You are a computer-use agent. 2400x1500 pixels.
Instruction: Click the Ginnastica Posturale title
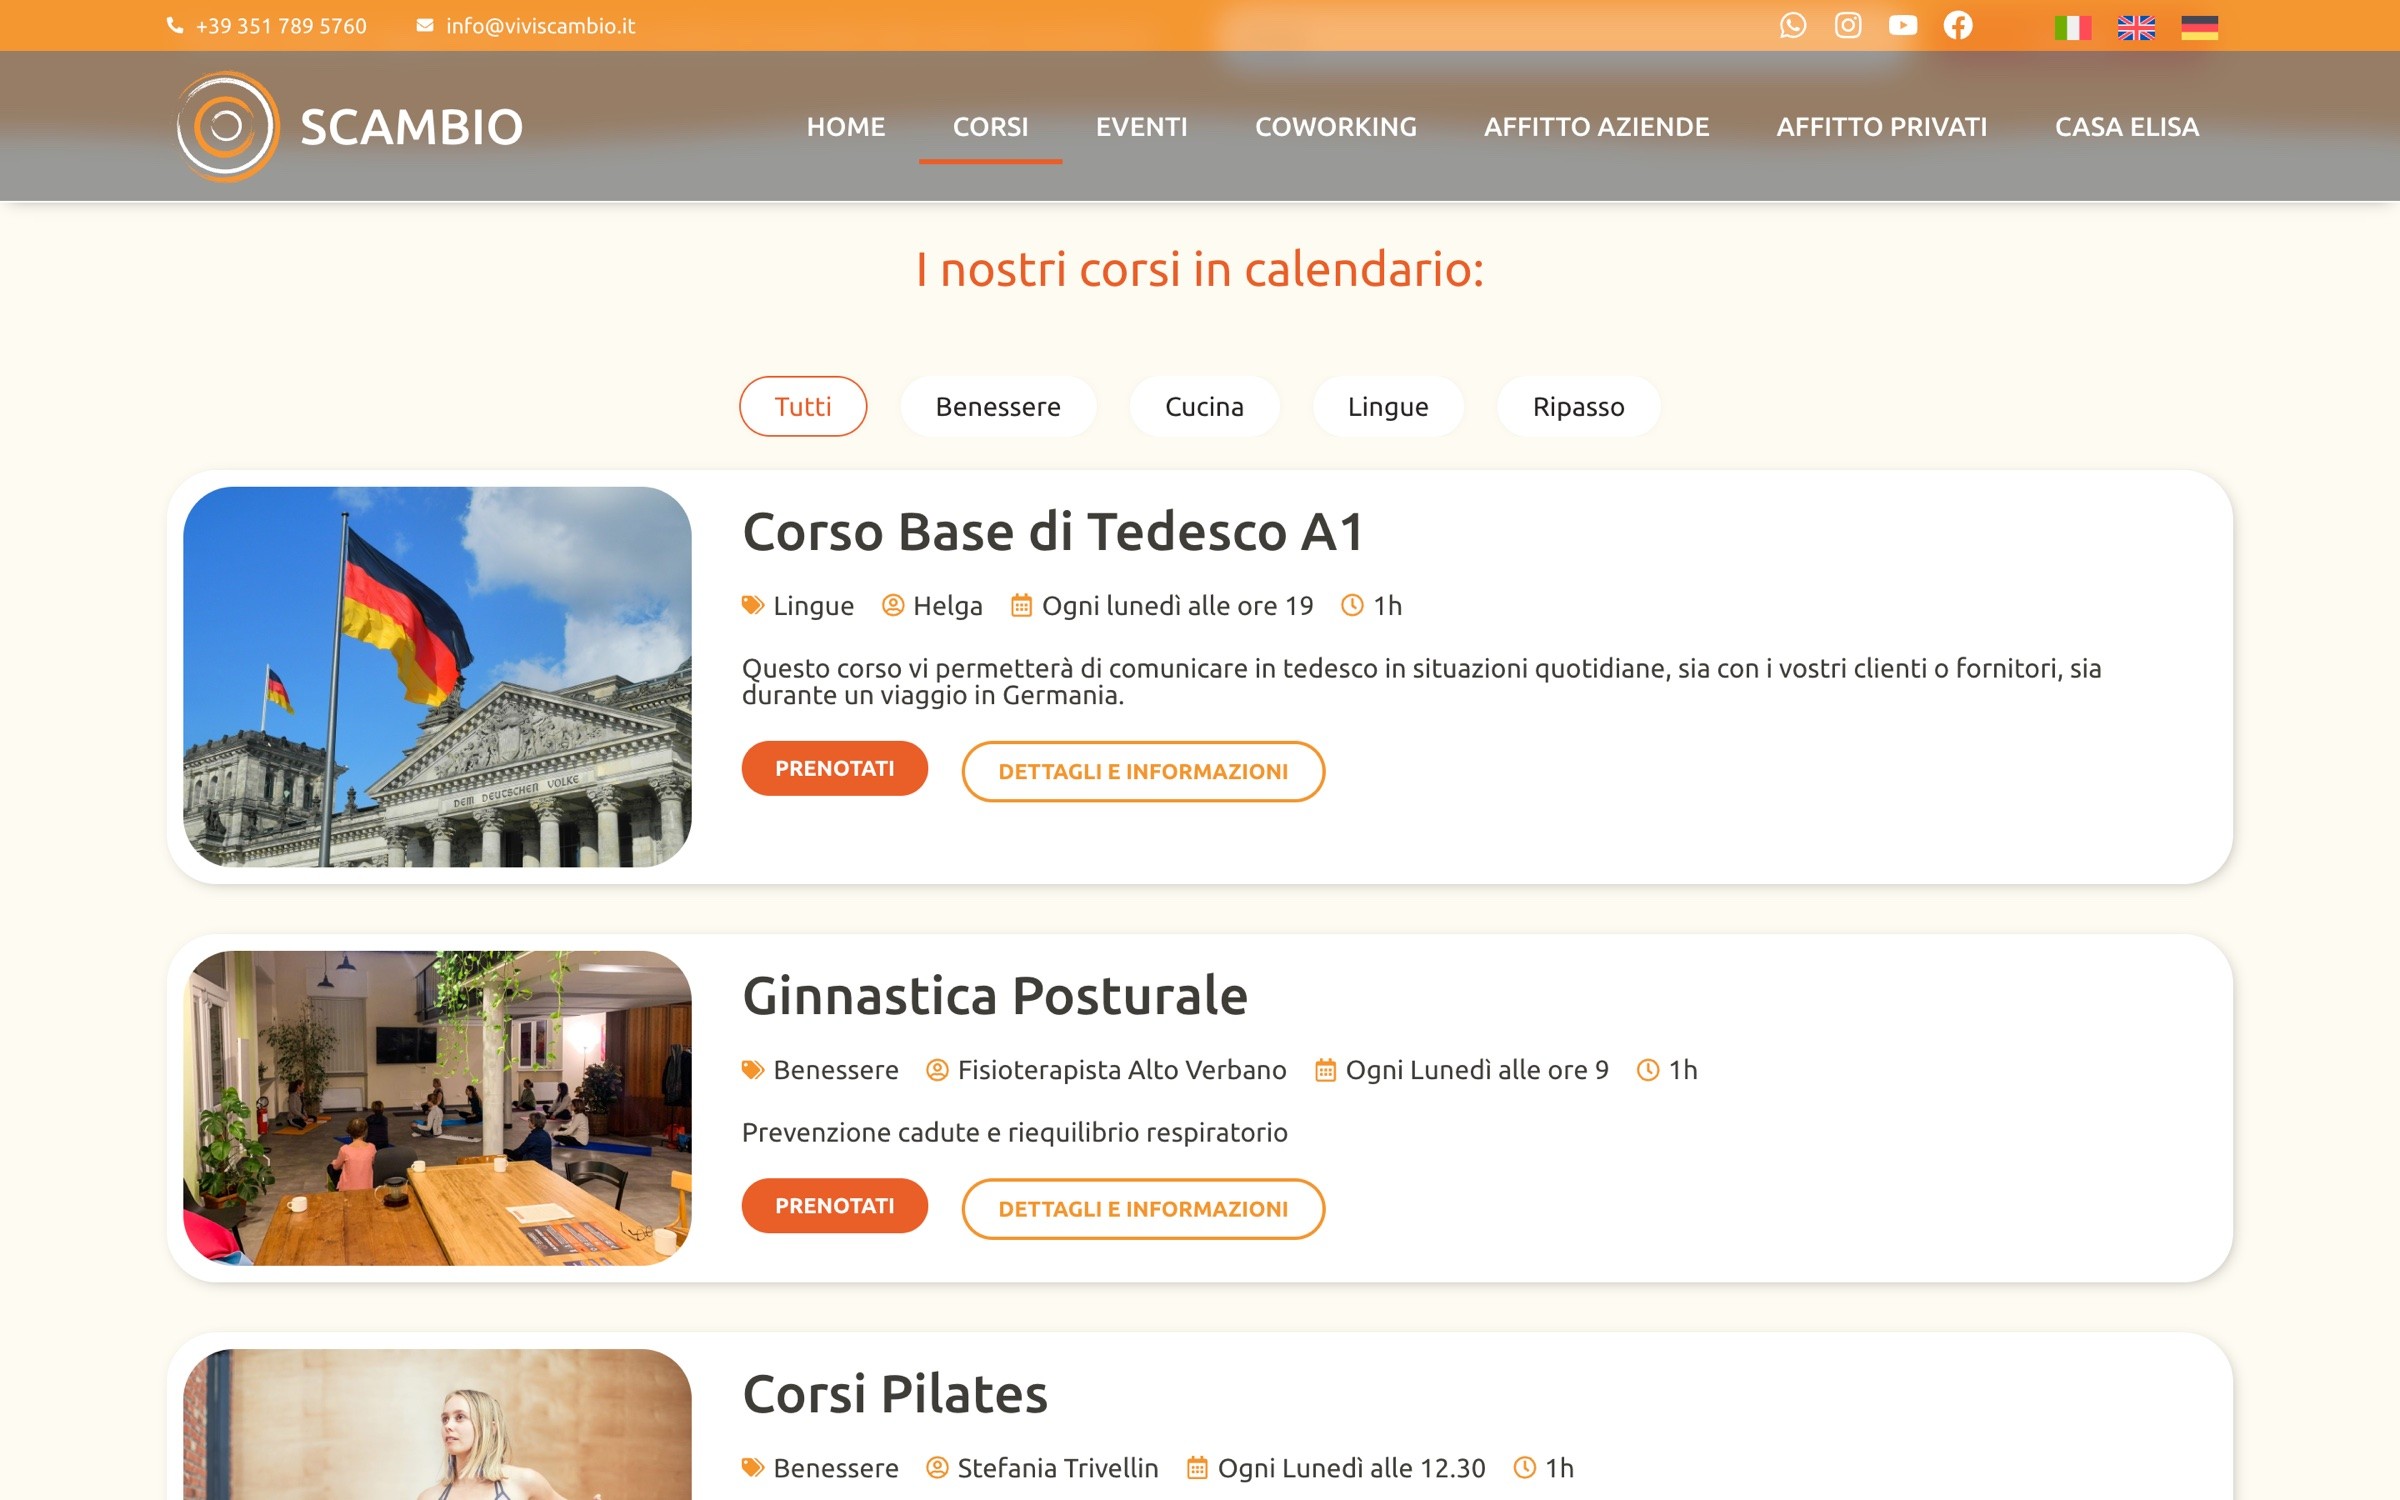click(x=995, y=996)
